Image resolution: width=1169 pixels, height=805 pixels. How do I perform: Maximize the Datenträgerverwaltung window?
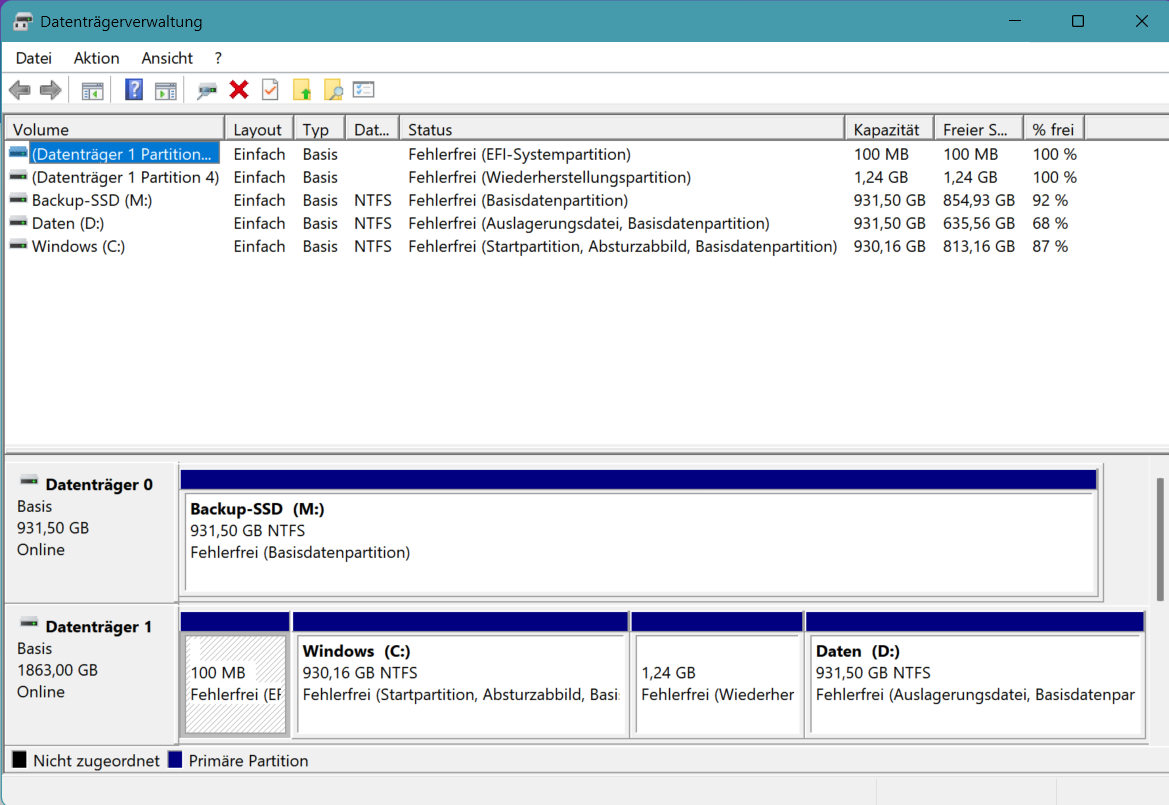pyautogui.click(x=1077, y=21)
